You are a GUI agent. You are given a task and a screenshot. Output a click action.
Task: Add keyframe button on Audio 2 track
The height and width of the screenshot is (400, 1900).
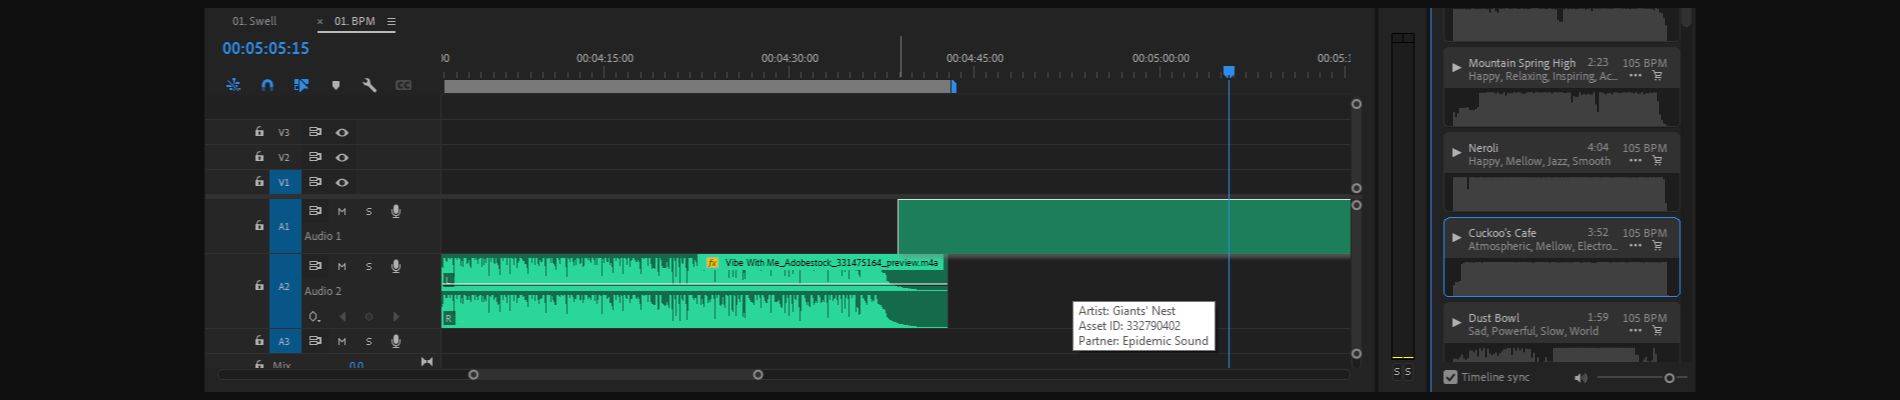(x=369, y=317)
